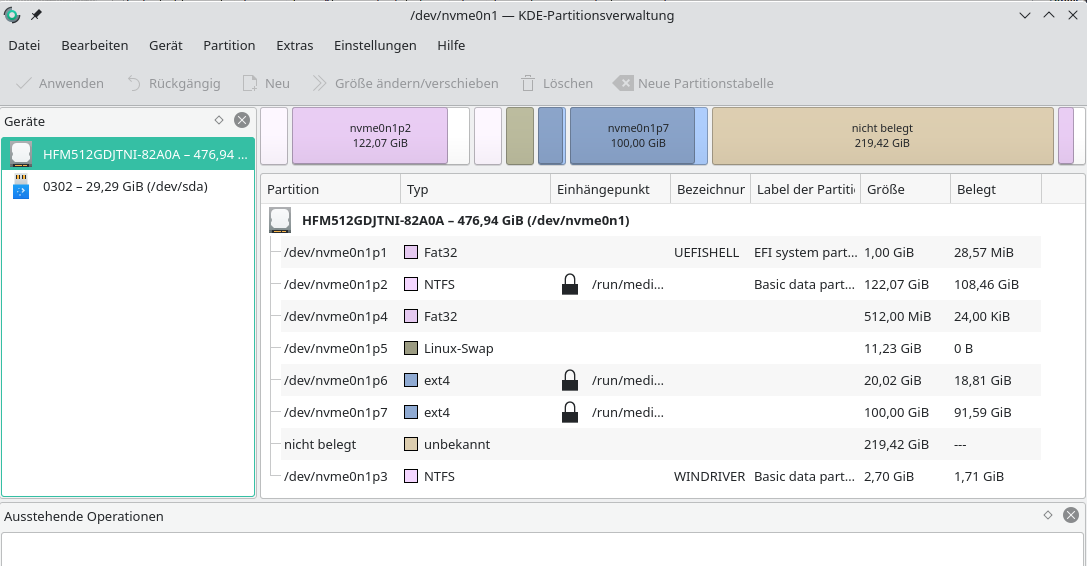Open the Einstellungen menu
Screen dimensions: 1087x566
point(375,46)
